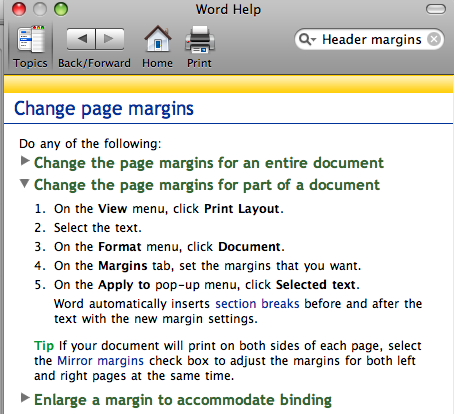The height and width of the screenshot is (414, 454).
Task: Zoom the window with the green button
Action: [61, 9]
